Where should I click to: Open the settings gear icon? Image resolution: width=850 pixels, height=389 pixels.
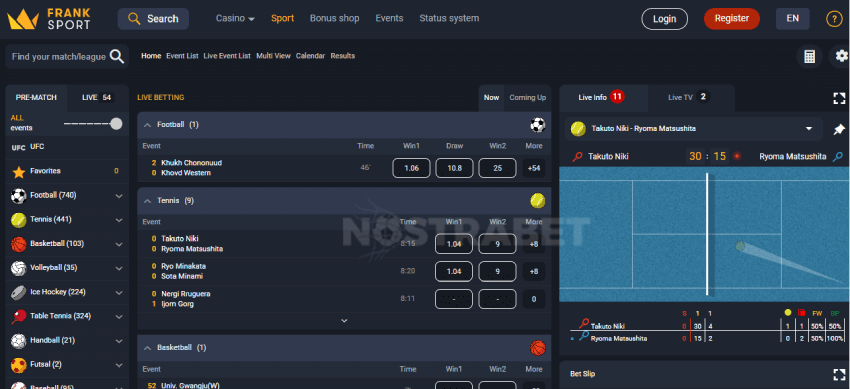(x=841, y=56)
